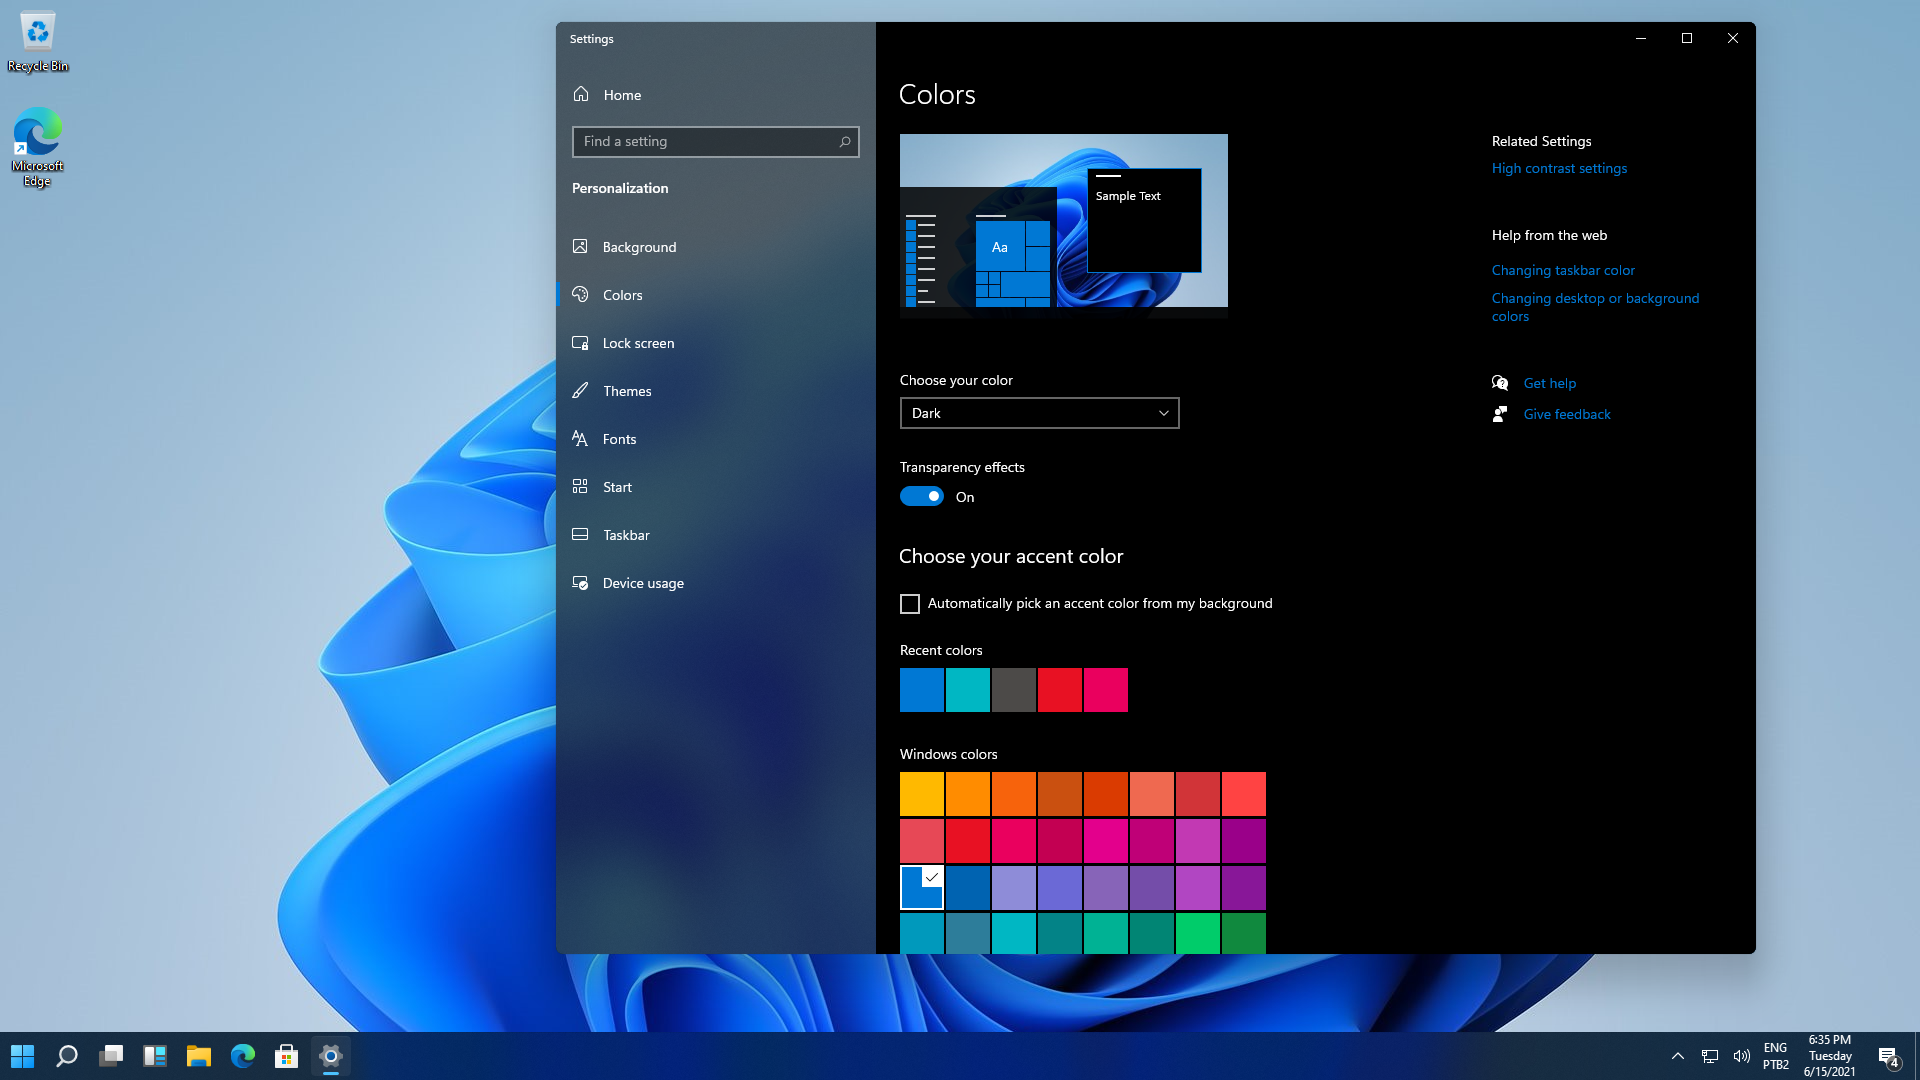Click the Changing taskbar color help link
1920x1080 pixels.
tap(1563, 269)
